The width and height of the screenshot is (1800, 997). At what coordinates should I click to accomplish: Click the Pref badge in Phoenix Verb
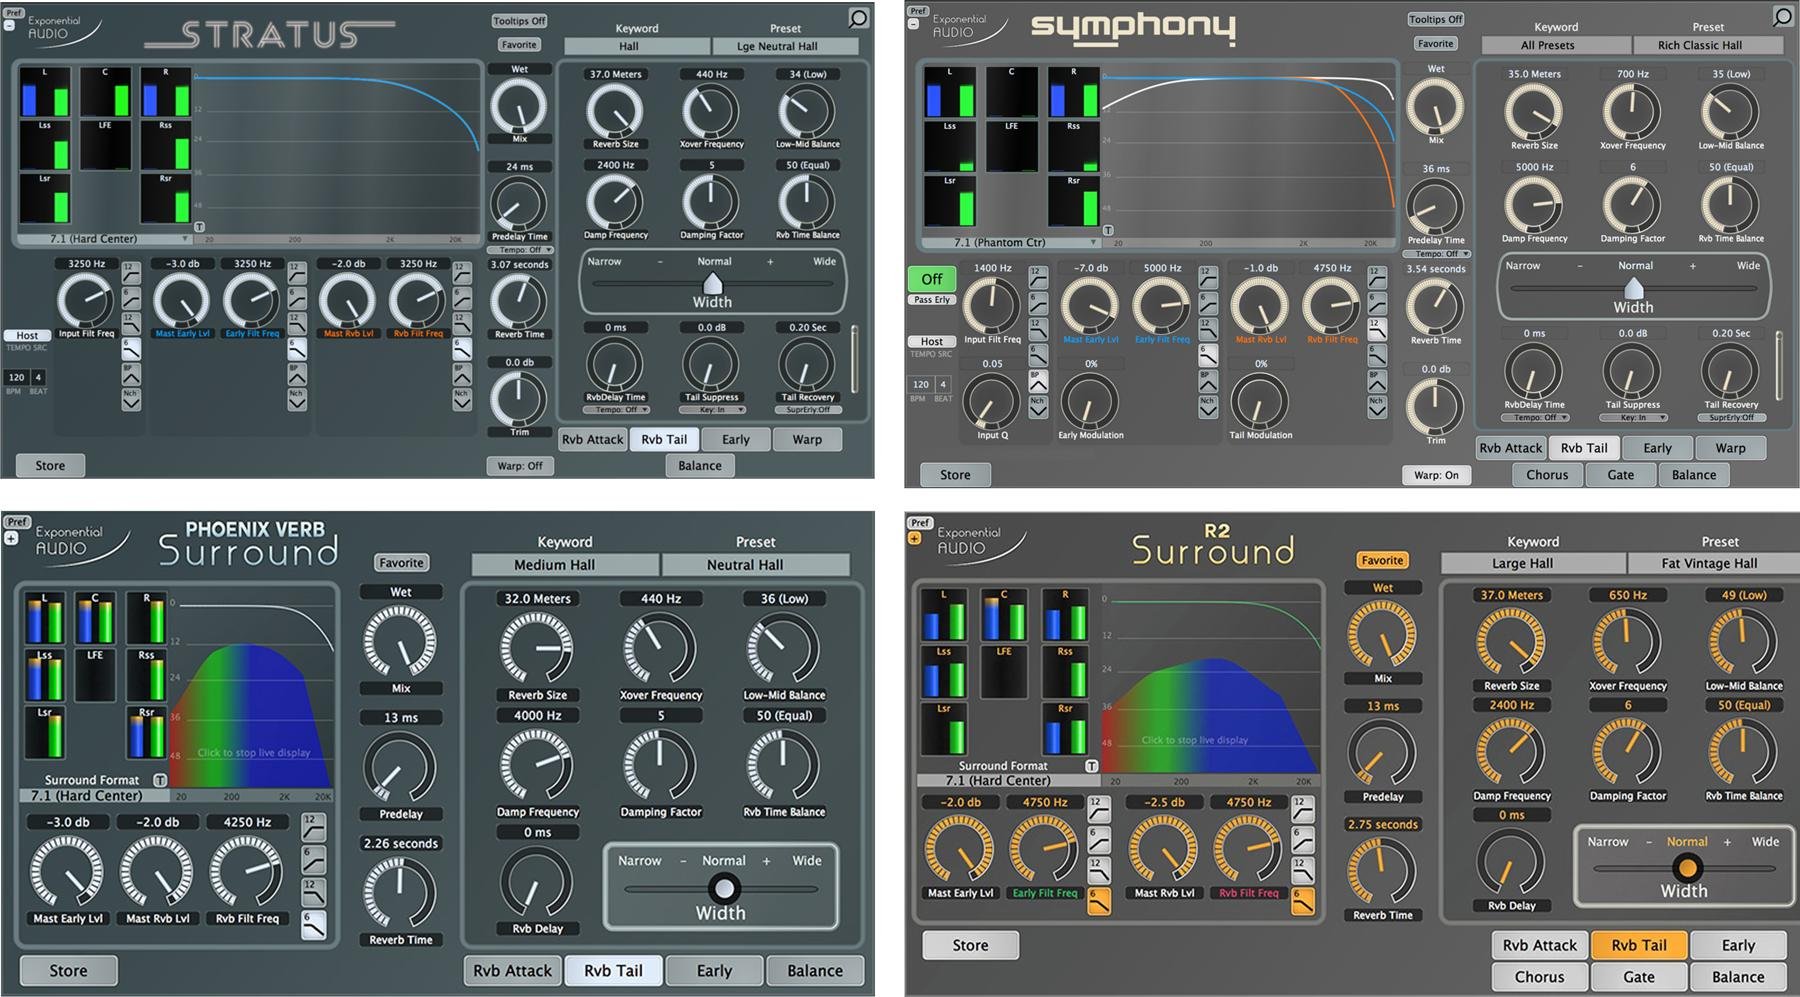point(17,521)
